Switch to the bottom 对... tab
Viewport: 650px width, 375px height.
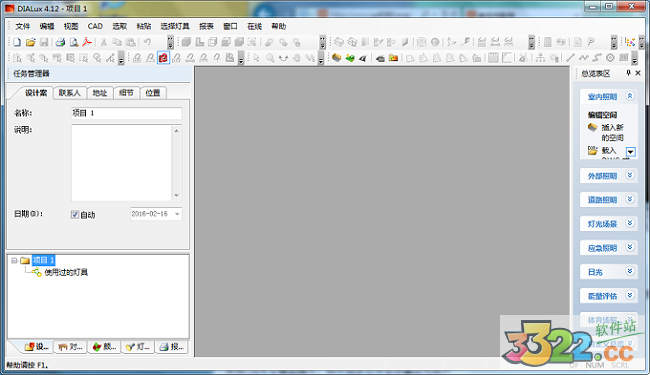70,347
